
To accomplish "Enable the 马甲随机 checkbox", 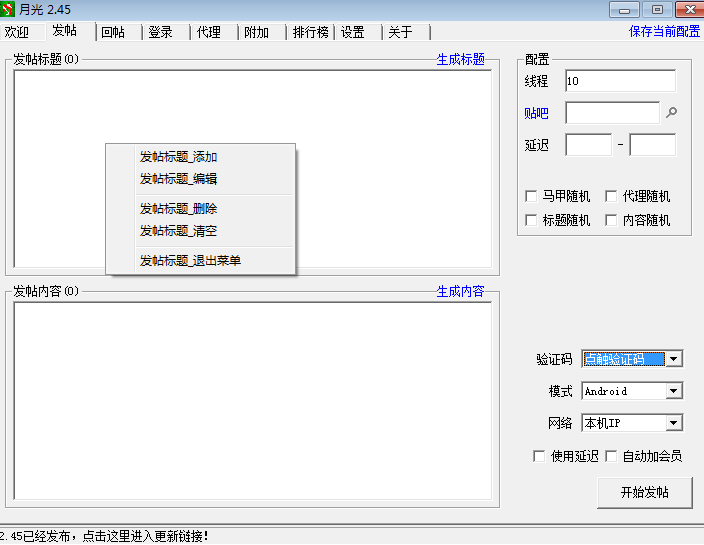I will tap(532, 196).
